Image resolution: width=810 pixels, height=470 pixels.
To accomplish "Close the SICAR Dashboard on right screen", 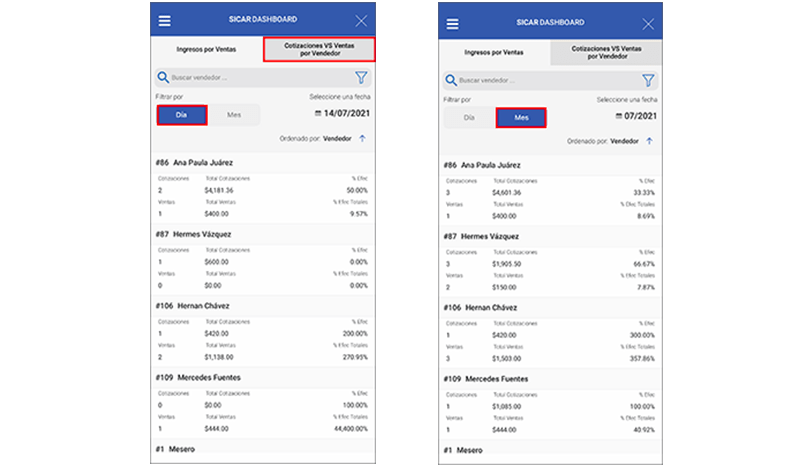I will click(648, 24).
